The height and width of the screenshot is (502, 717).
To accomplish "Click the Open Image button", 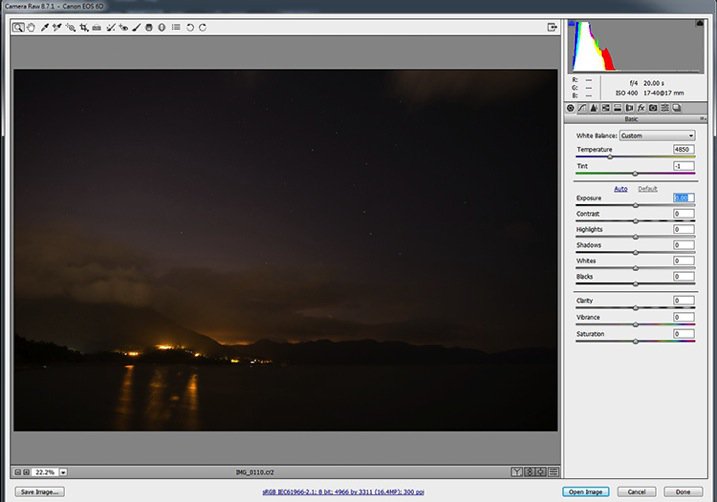I will click(586, 492).
